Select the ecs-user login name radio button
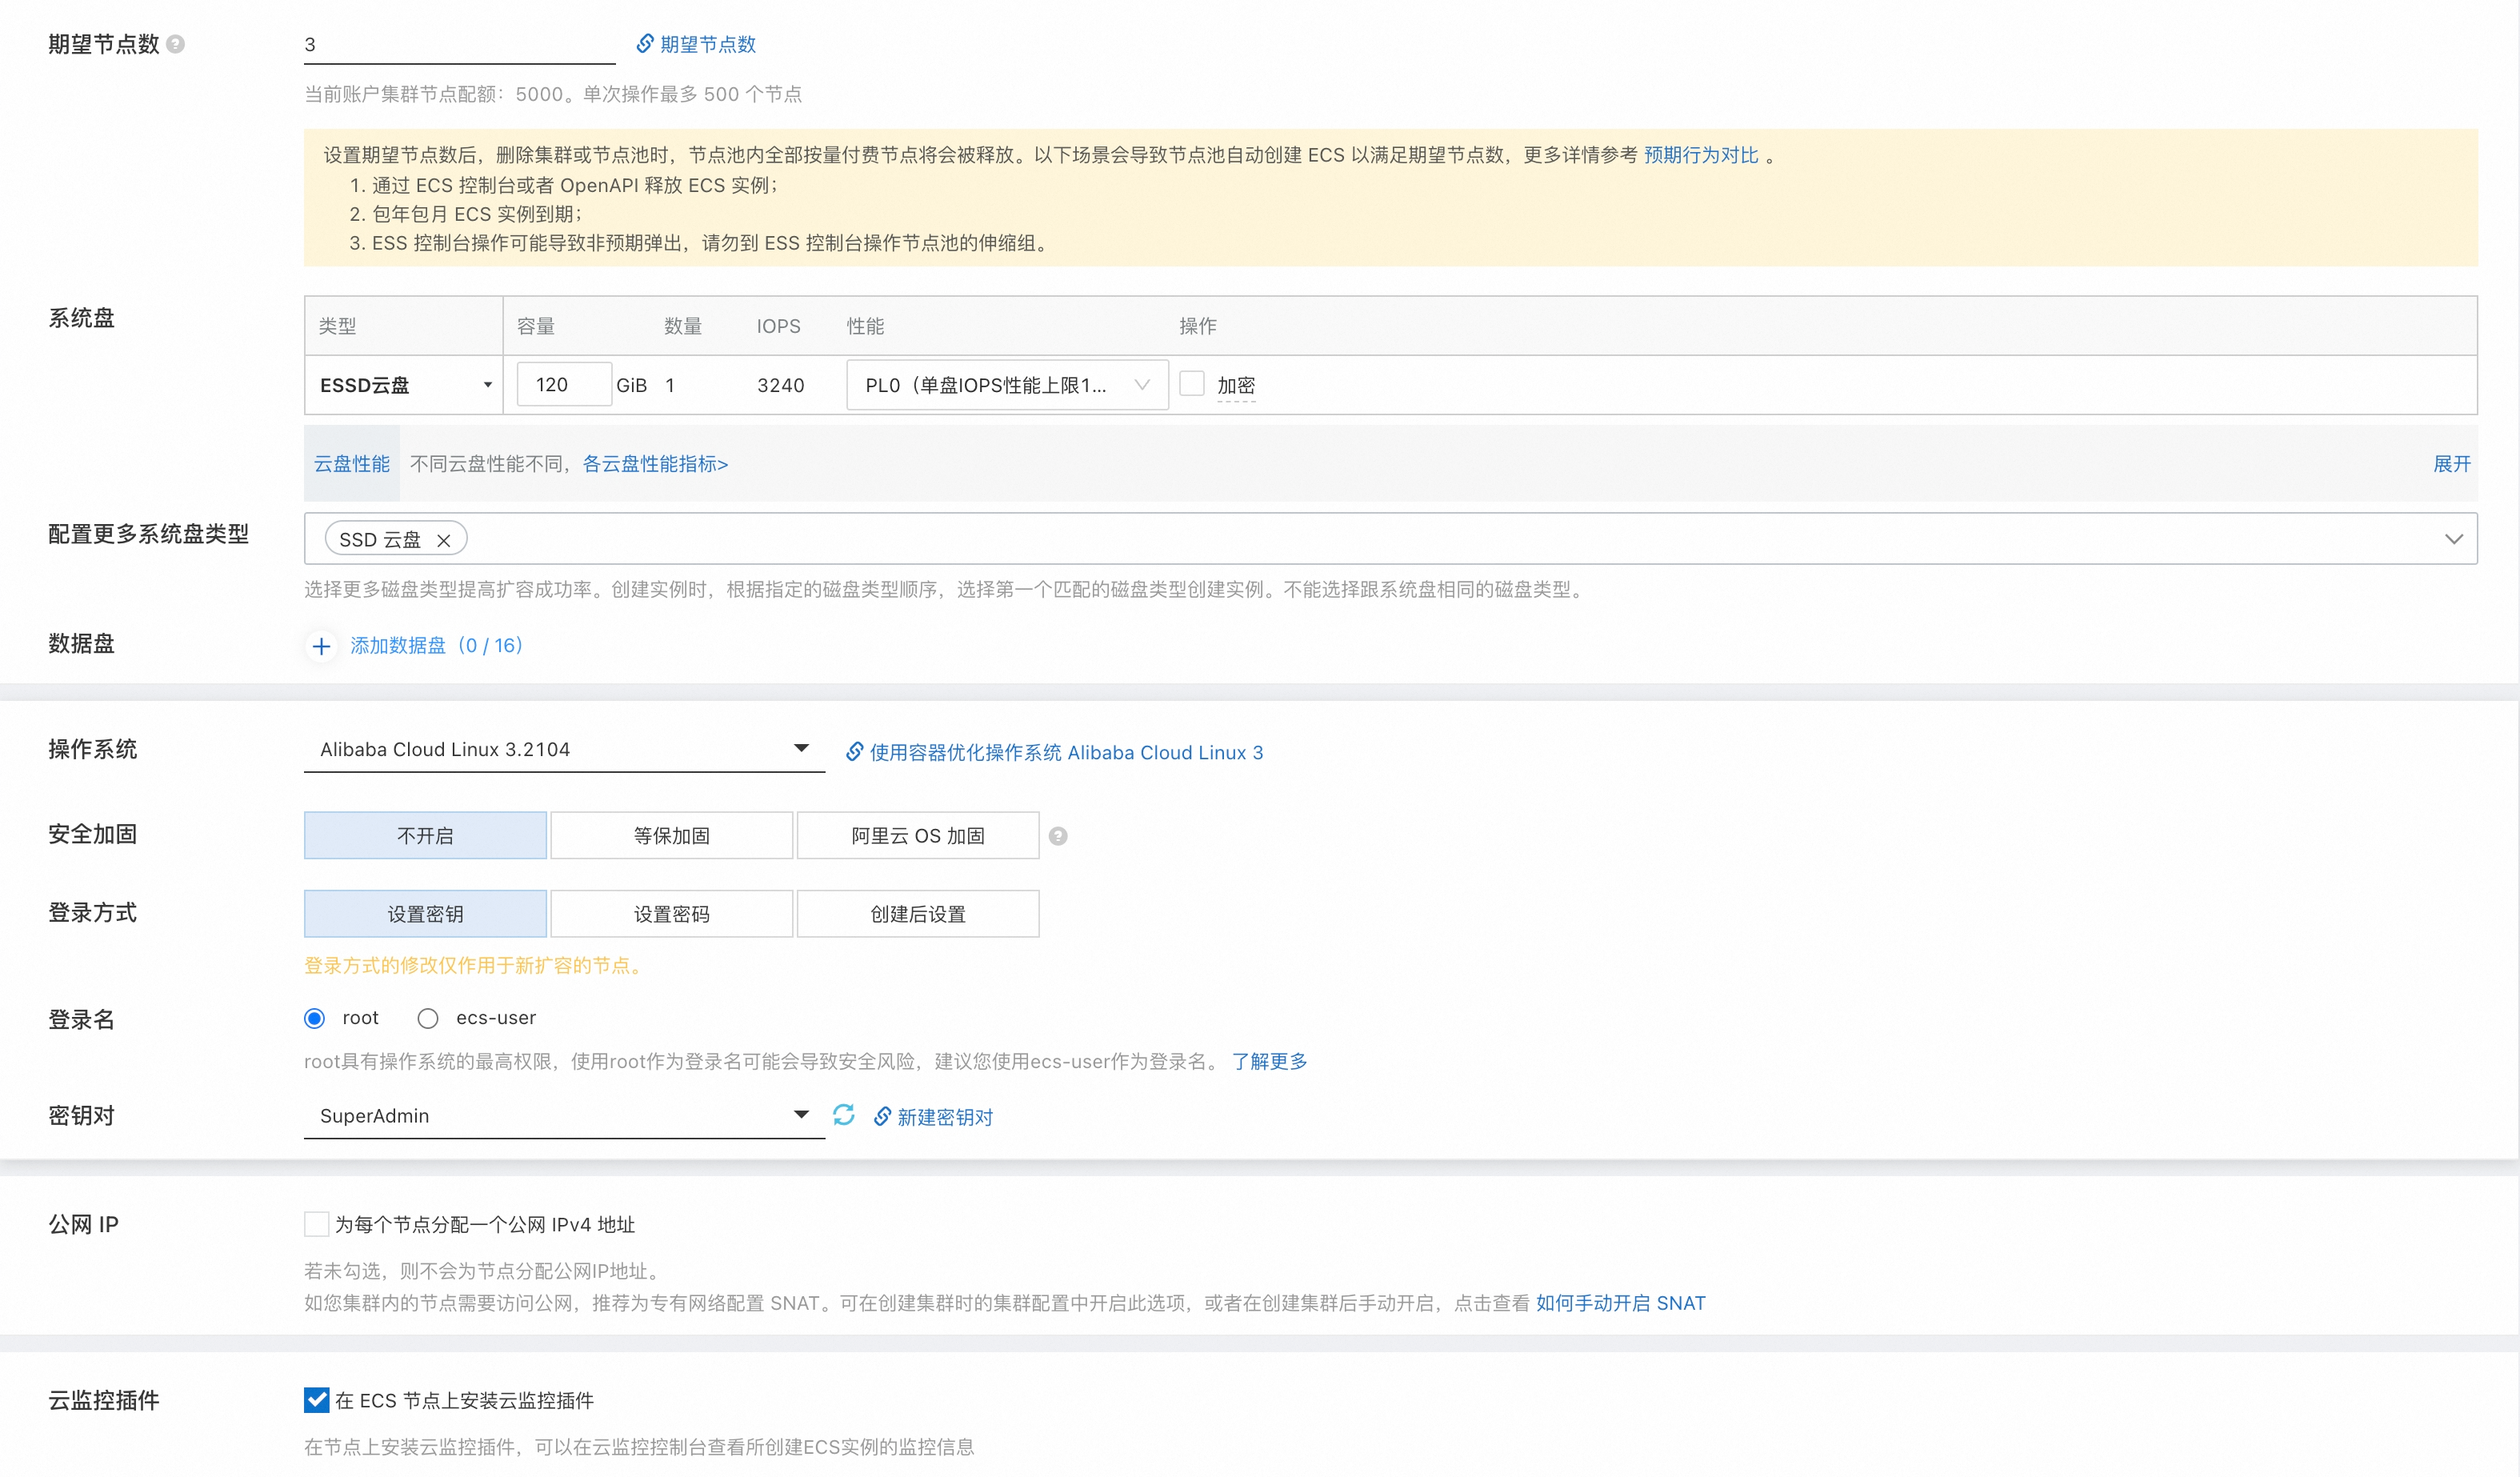2520x1477 pixels. click(428, 1018)
